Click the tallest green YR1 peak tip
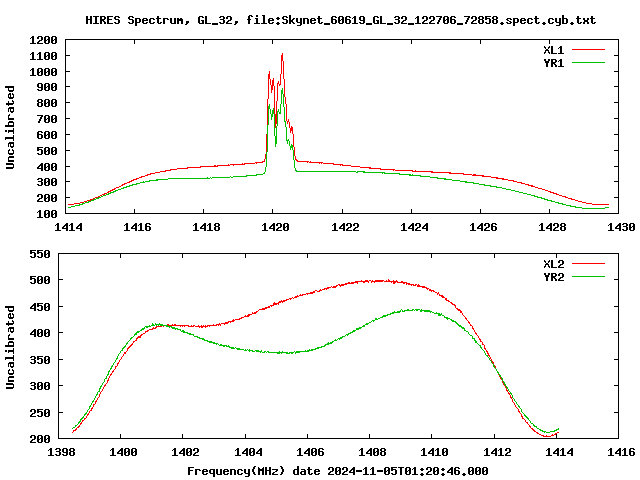640x480 pixels. 282,89
